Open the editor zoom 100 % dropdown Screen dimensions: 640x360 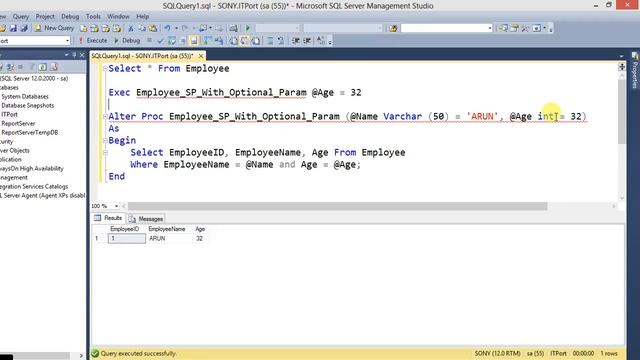(x=116, y=206)
